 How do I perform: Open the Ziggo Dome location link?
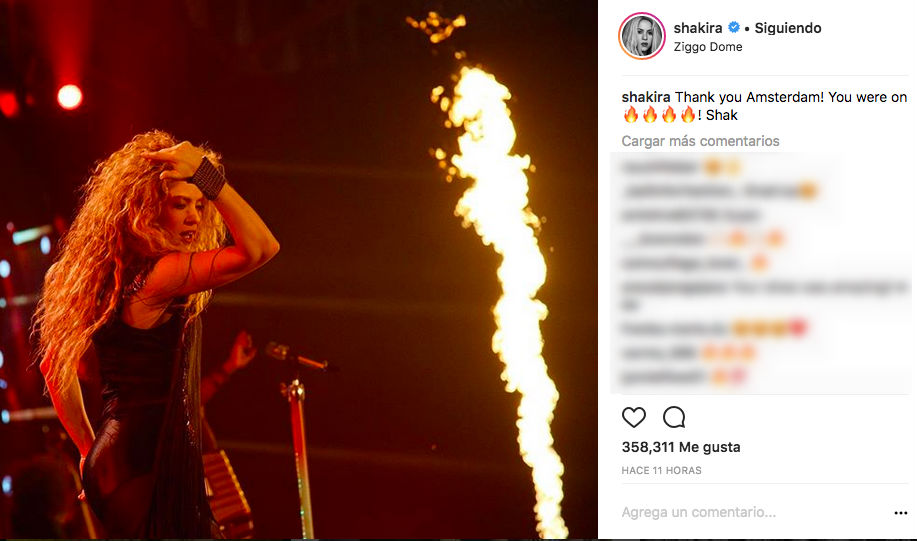(708, 47)
